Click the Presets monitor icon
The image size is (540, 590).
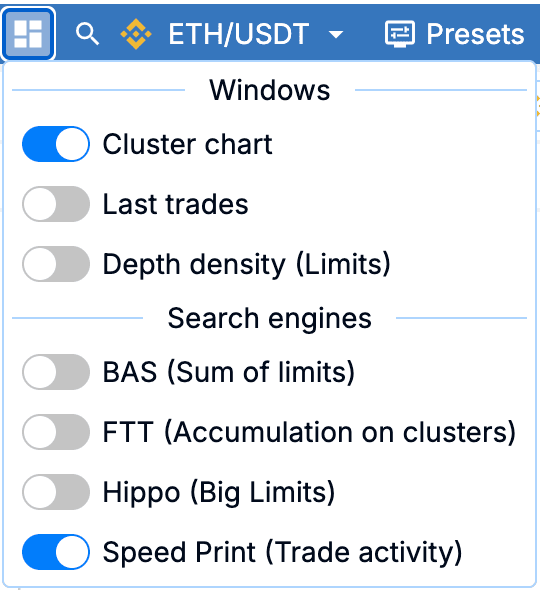400,34
